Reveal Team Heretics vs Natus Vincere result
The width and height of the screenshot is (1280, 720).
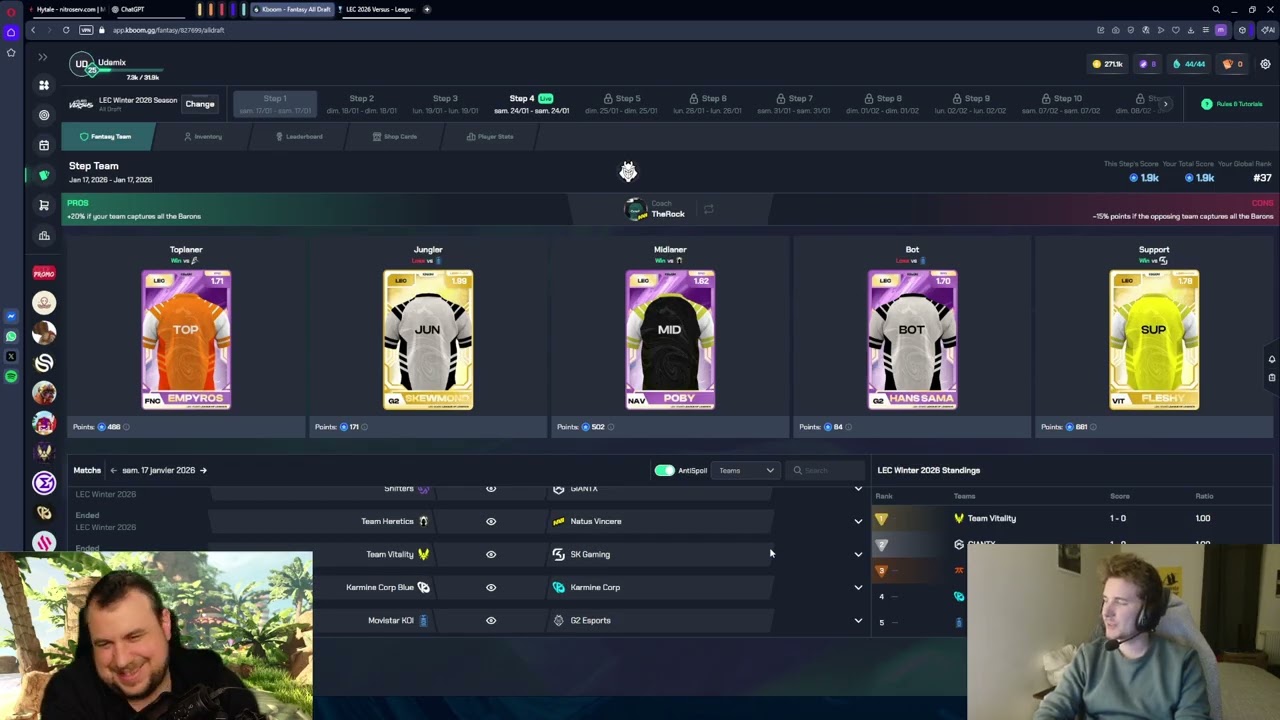(x=491, y=521)
